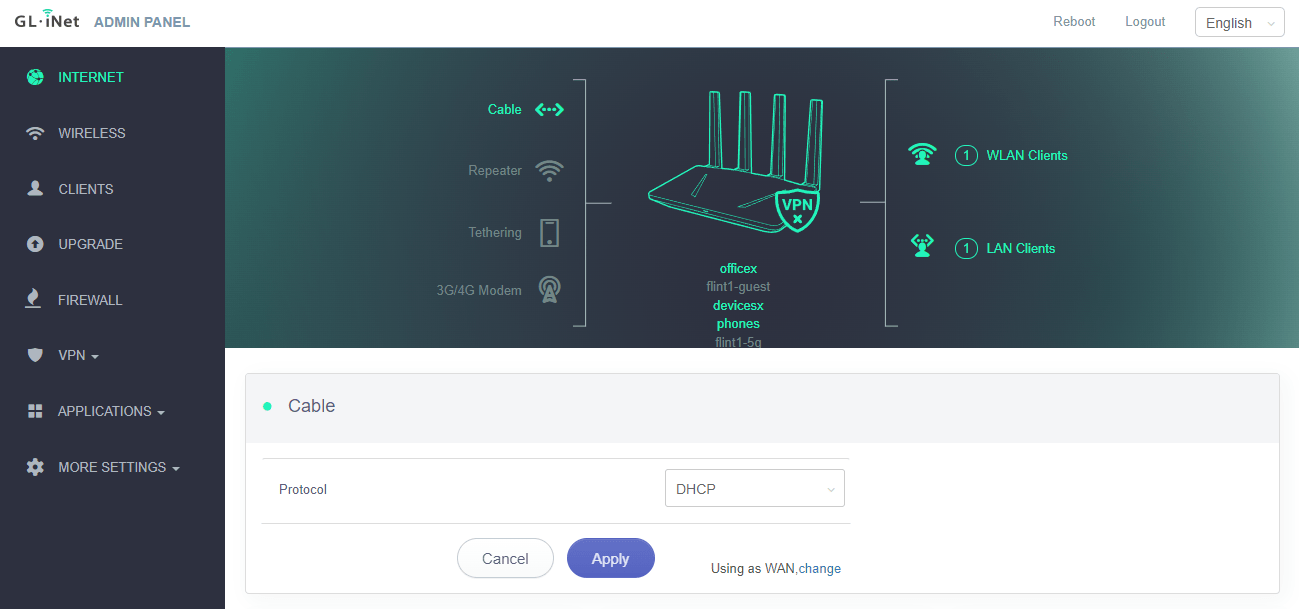
Task: Expand the More Settings menu
Action: click(x=118, y=467)
